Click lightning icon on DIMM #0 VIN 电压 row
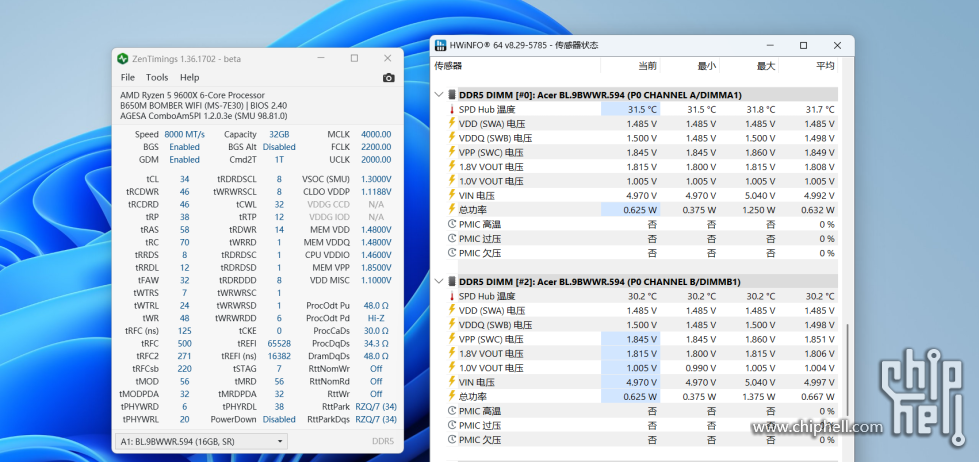 click(452, 195)
